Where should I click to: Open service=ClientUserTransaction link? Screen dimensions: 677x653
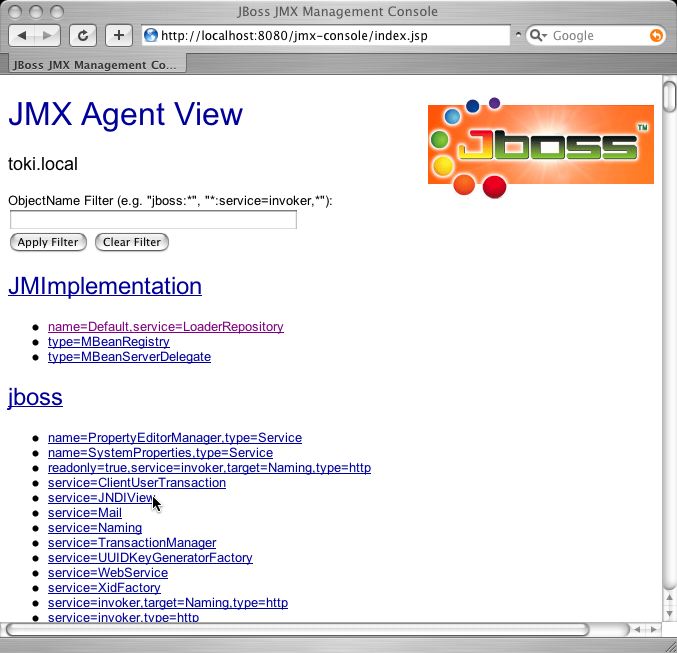(x=137, y=482)
